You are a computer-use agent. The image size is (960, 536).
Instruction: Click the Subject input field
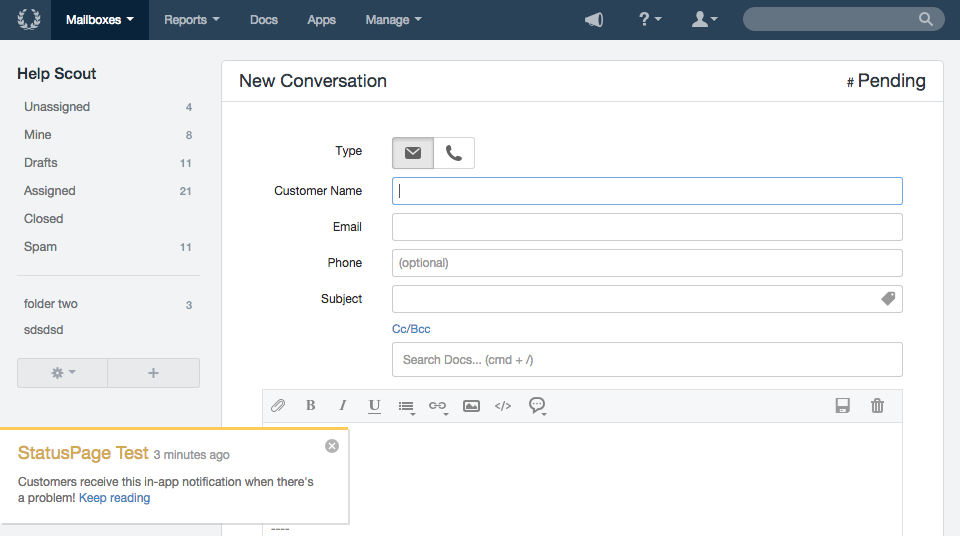coord(647,299)
